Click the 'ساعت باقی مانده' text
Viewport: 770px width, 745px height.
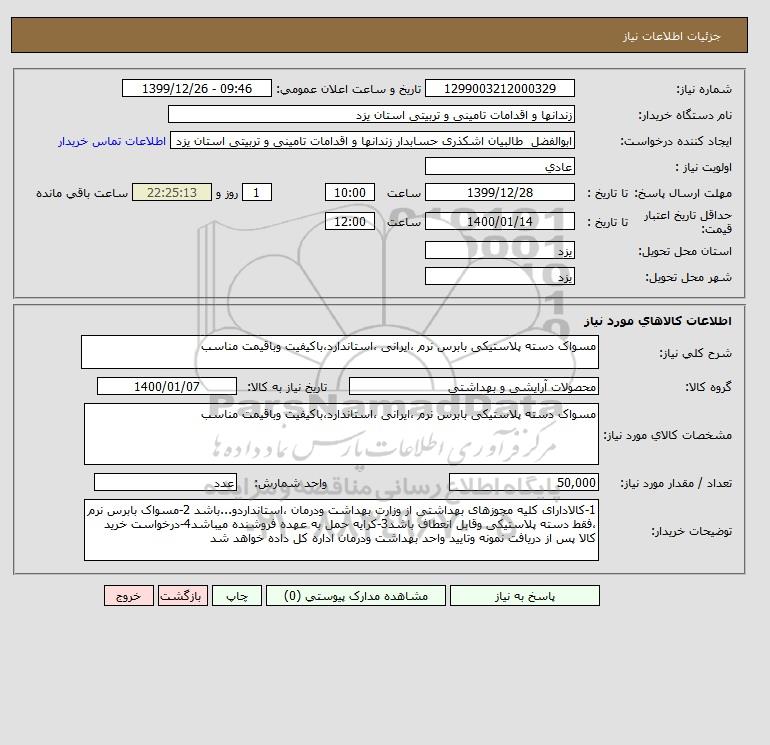(82, 193)
